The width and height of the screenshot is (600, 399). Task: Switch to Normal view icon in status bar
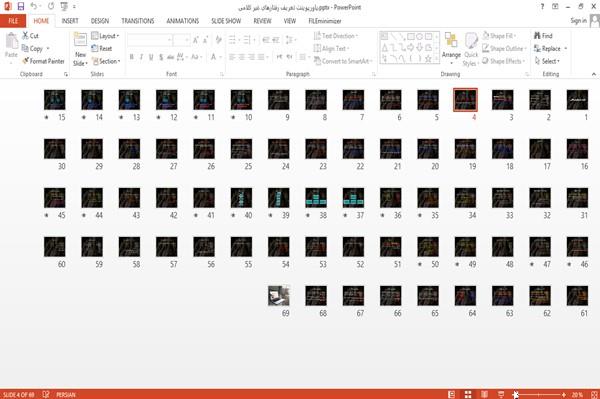[452, 394]
